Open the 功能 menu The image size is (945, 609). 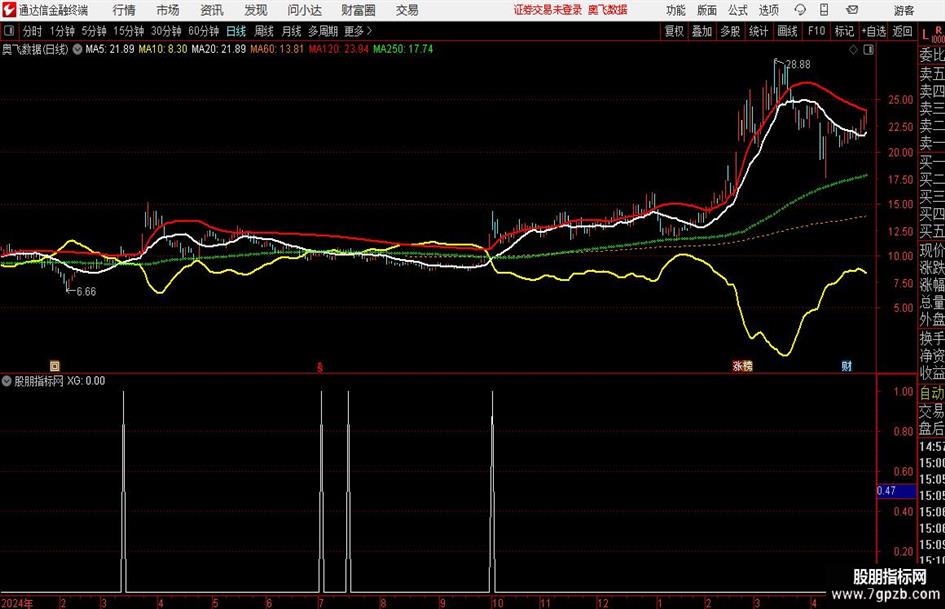coord(676,10)
